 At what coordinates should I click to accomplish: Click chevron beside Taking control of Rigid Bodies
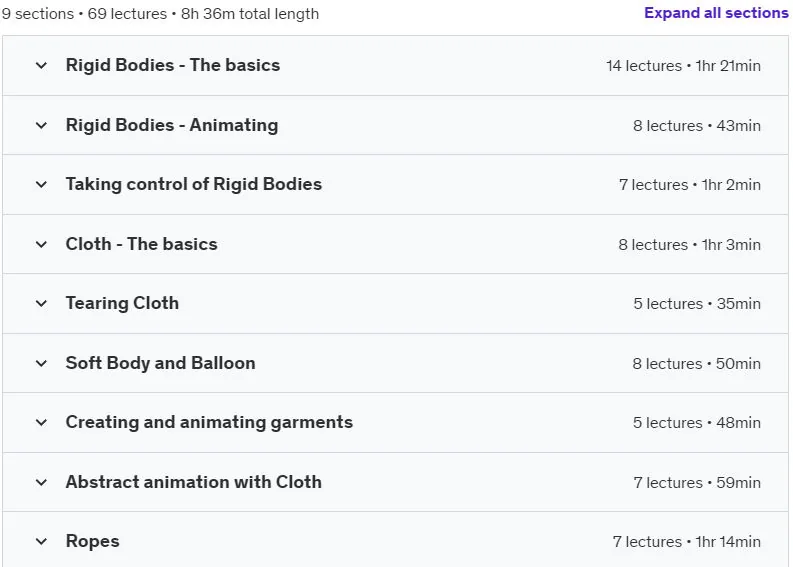41,185
